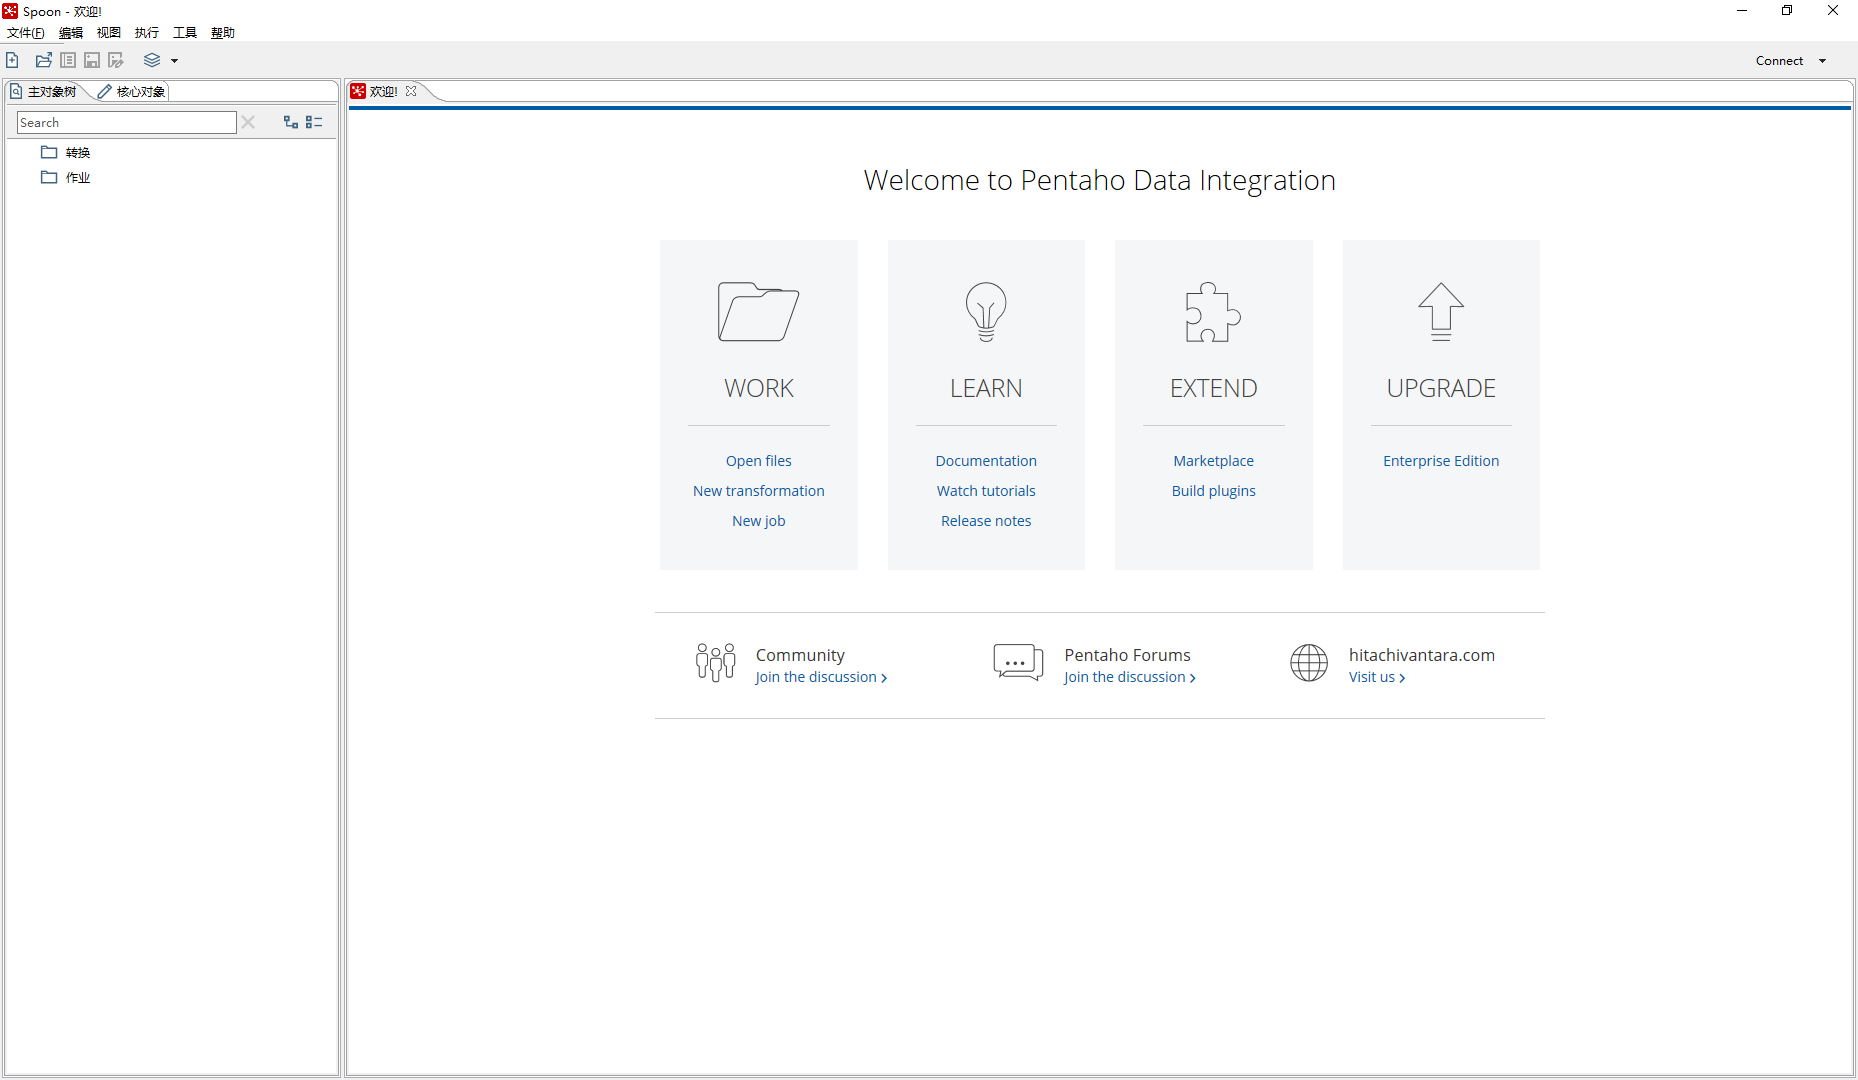Click the WORK heading
Image resolution: width=1858 pixels, height=1080 pixels.
[759, 388]
